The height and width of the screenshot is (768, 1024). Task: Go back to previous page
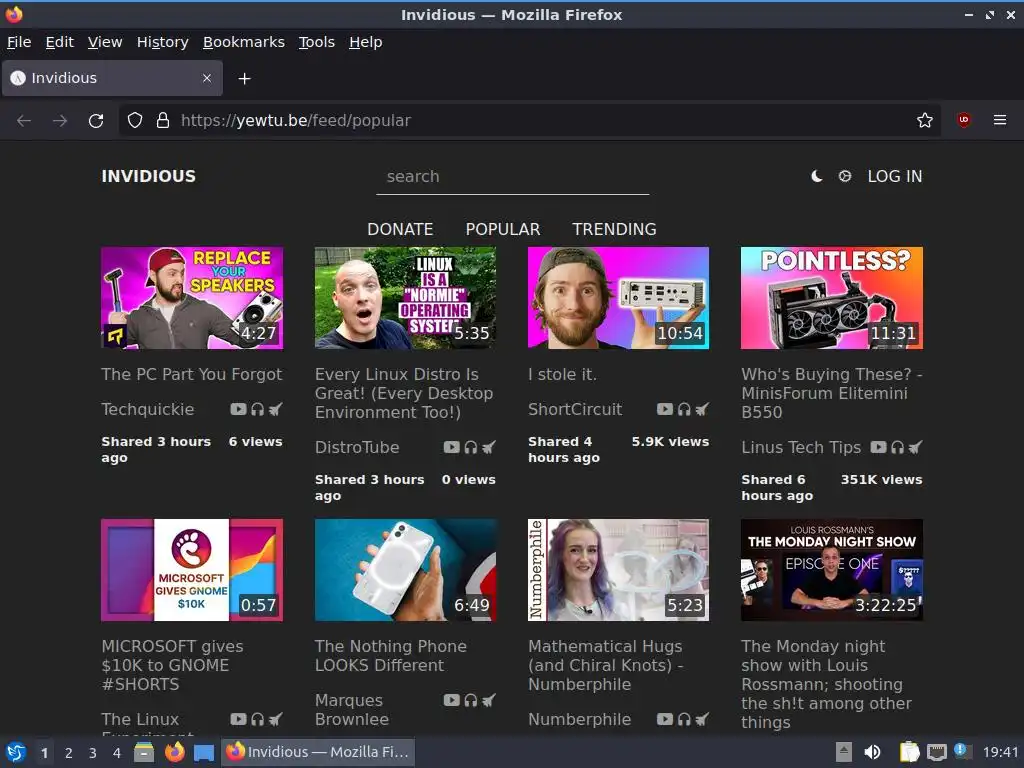tap(24, 121)
